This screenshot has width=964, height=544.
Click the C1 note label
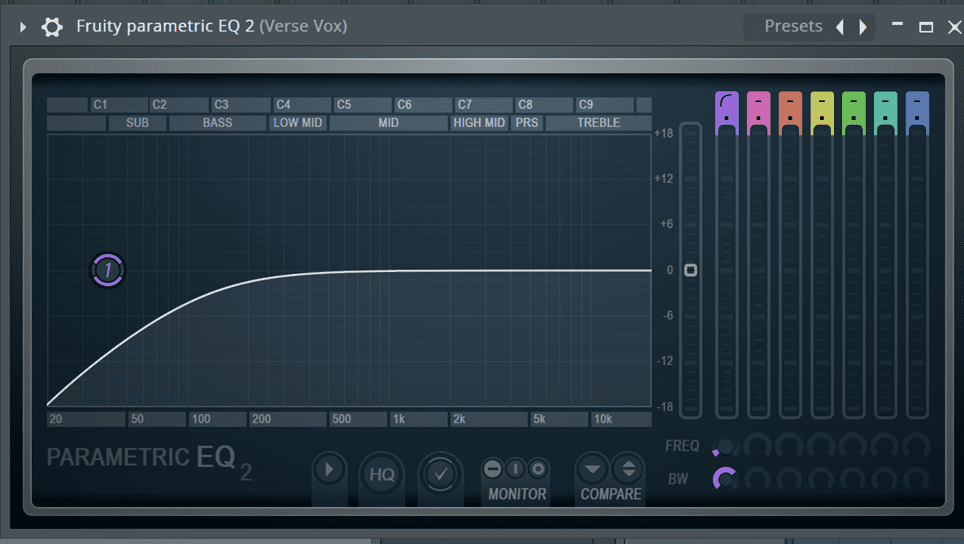(119, 105)
